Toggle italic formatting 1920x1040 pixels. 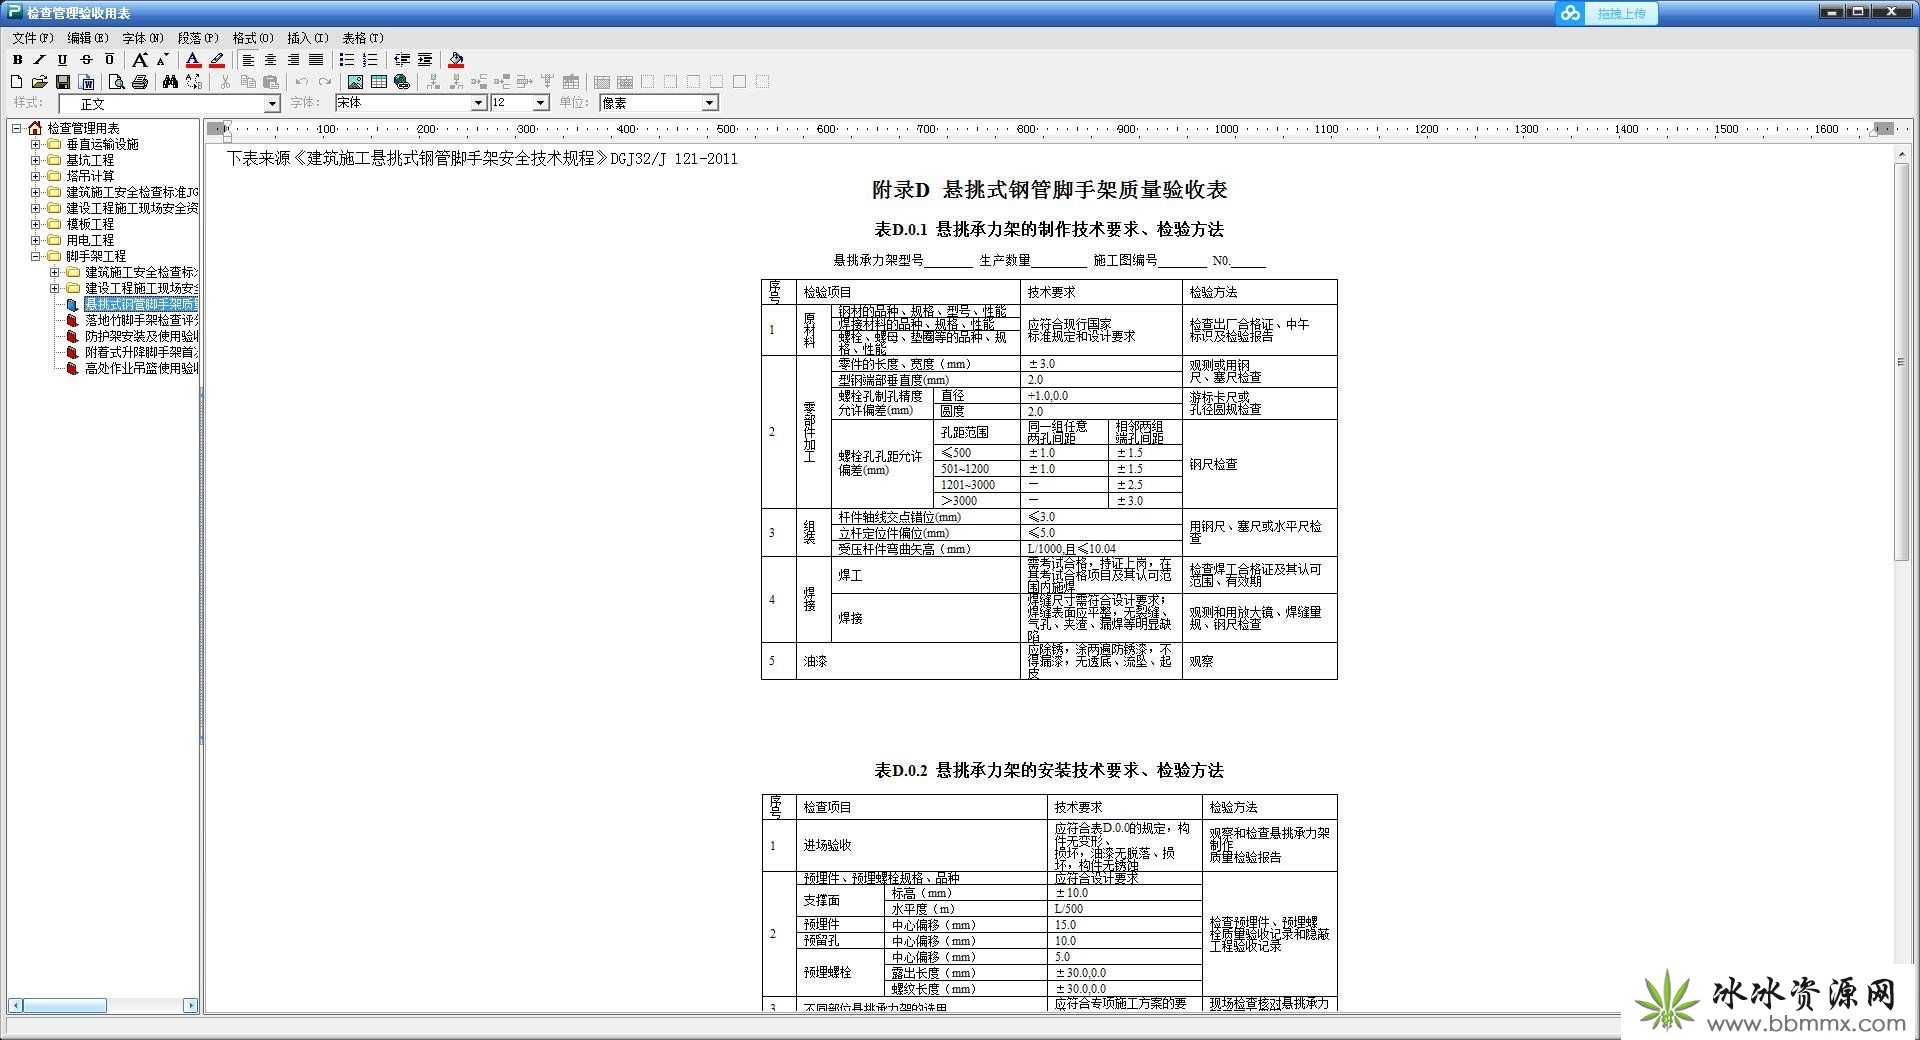tap(40, 60)
